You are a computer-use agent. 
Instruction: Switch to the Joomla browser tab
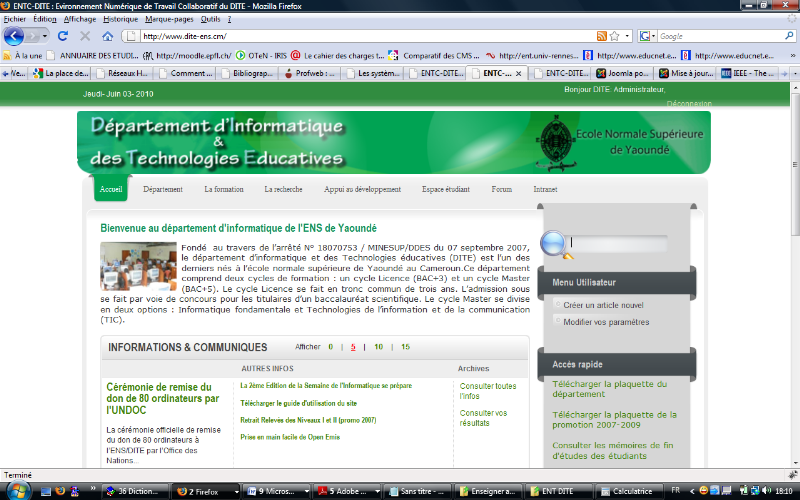click(x=622, y=73)
